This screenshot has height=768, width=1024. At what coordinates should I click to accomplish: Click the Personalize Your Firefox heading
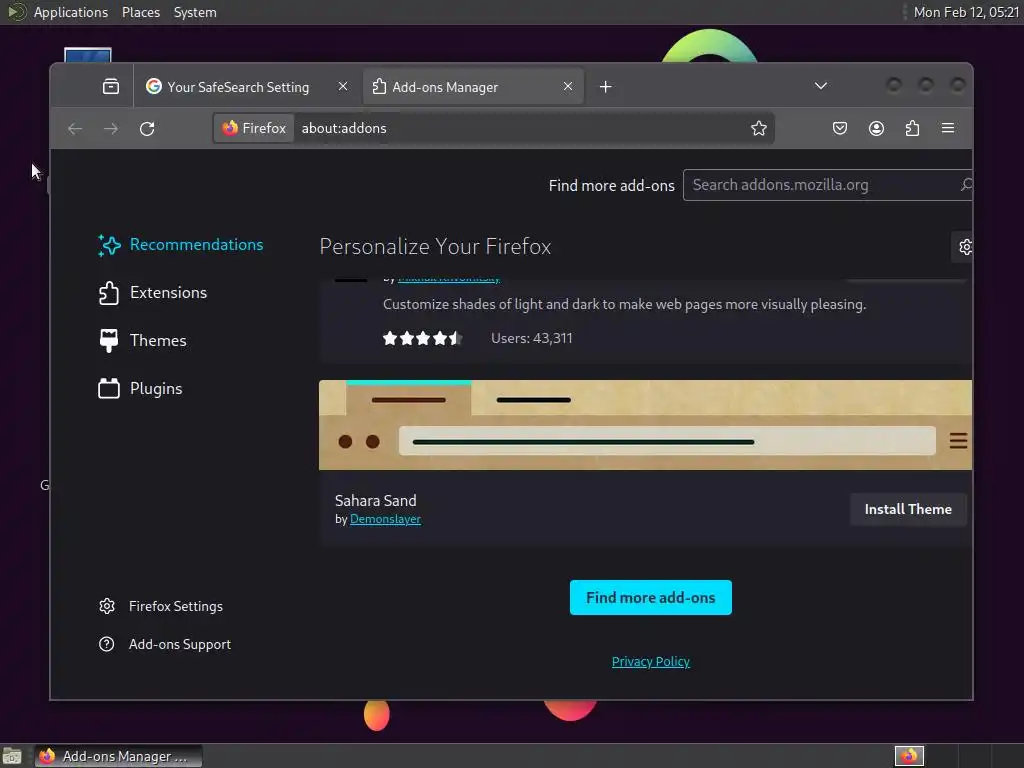pyautogui.click(x=435, y=247)
